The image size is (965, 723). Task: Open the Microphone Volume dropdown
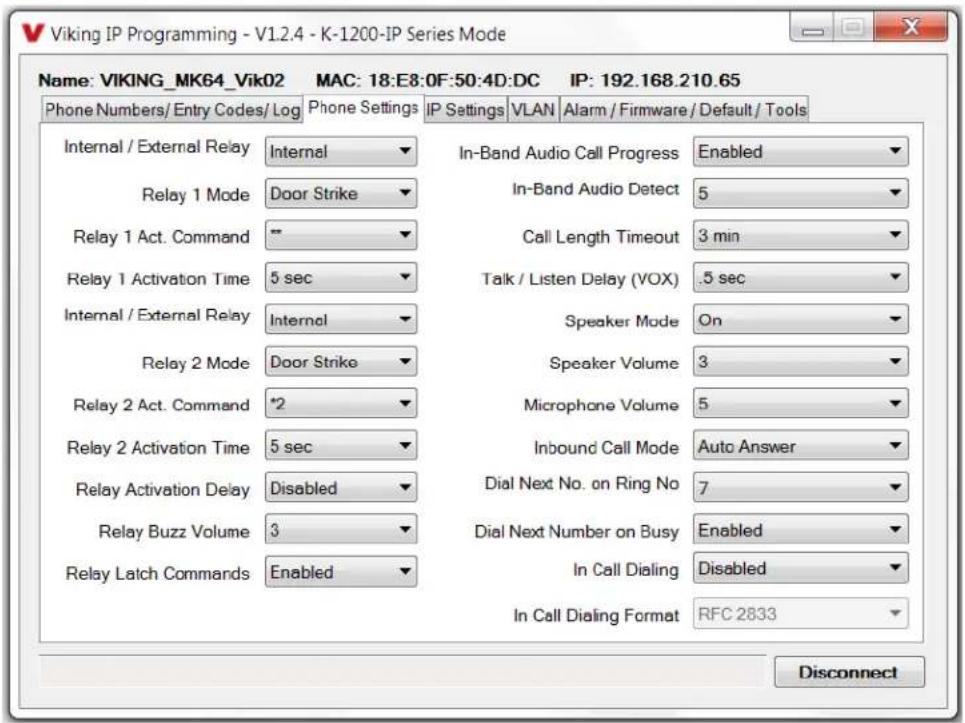tap(801, 404)
